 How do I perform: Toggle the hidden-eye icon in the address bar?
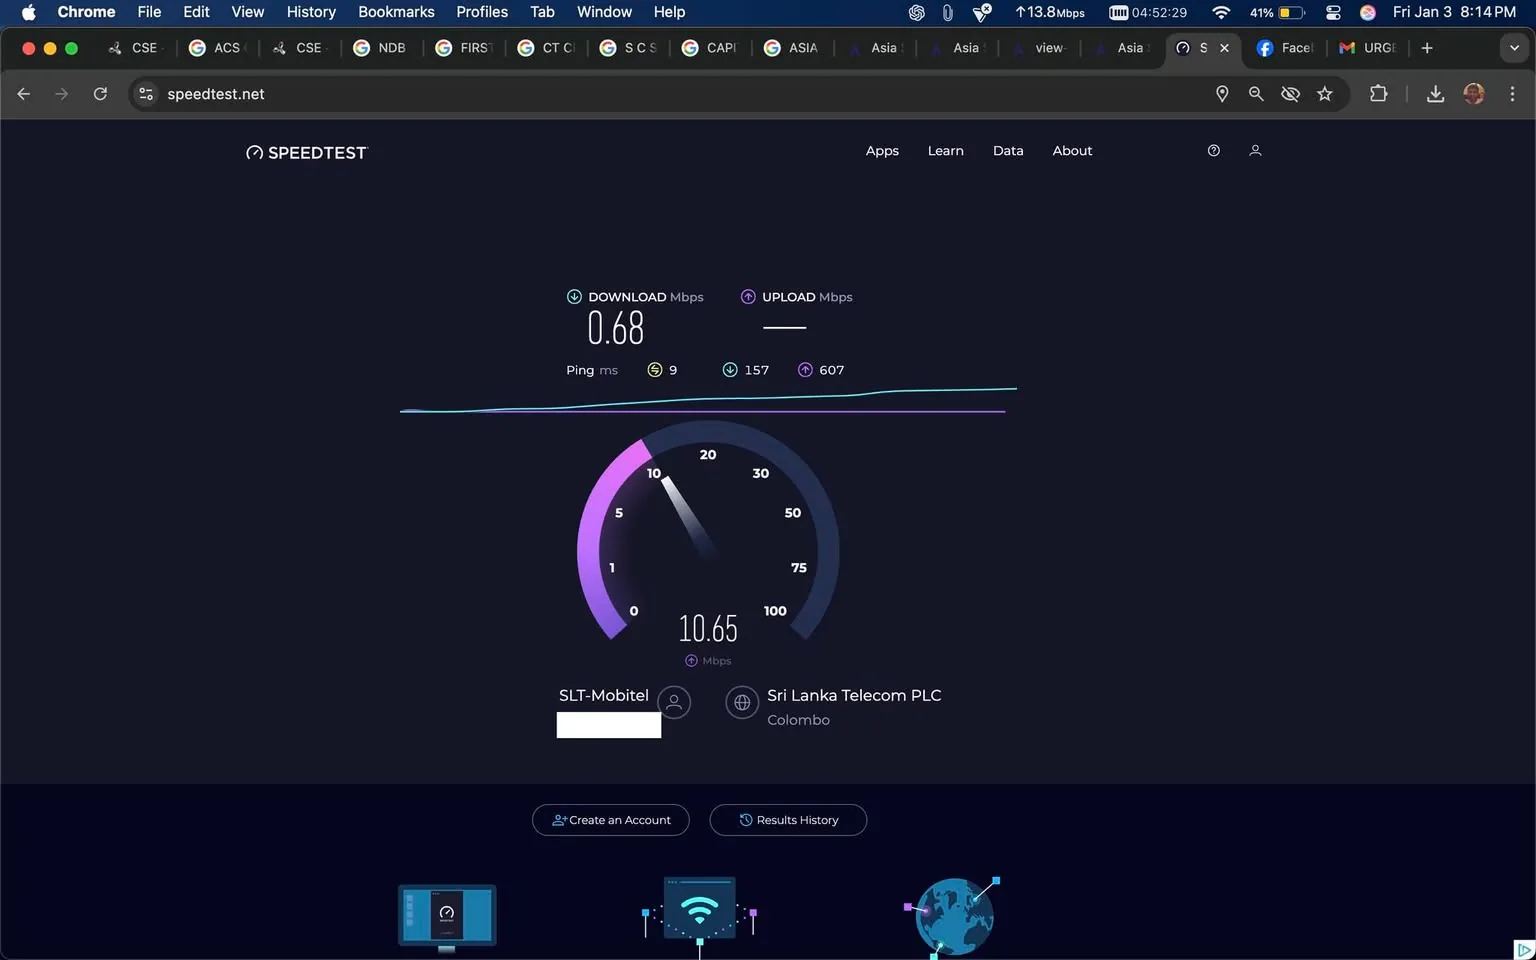pos(1290,93)
